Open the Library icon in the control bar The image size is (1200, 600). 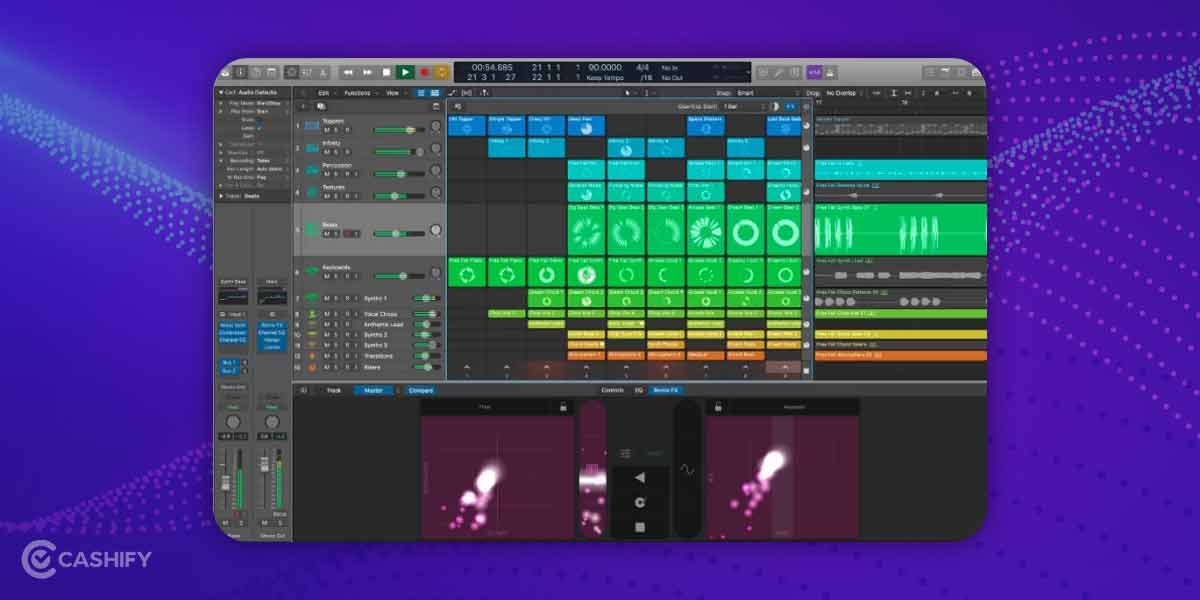[x=239, y=71]
